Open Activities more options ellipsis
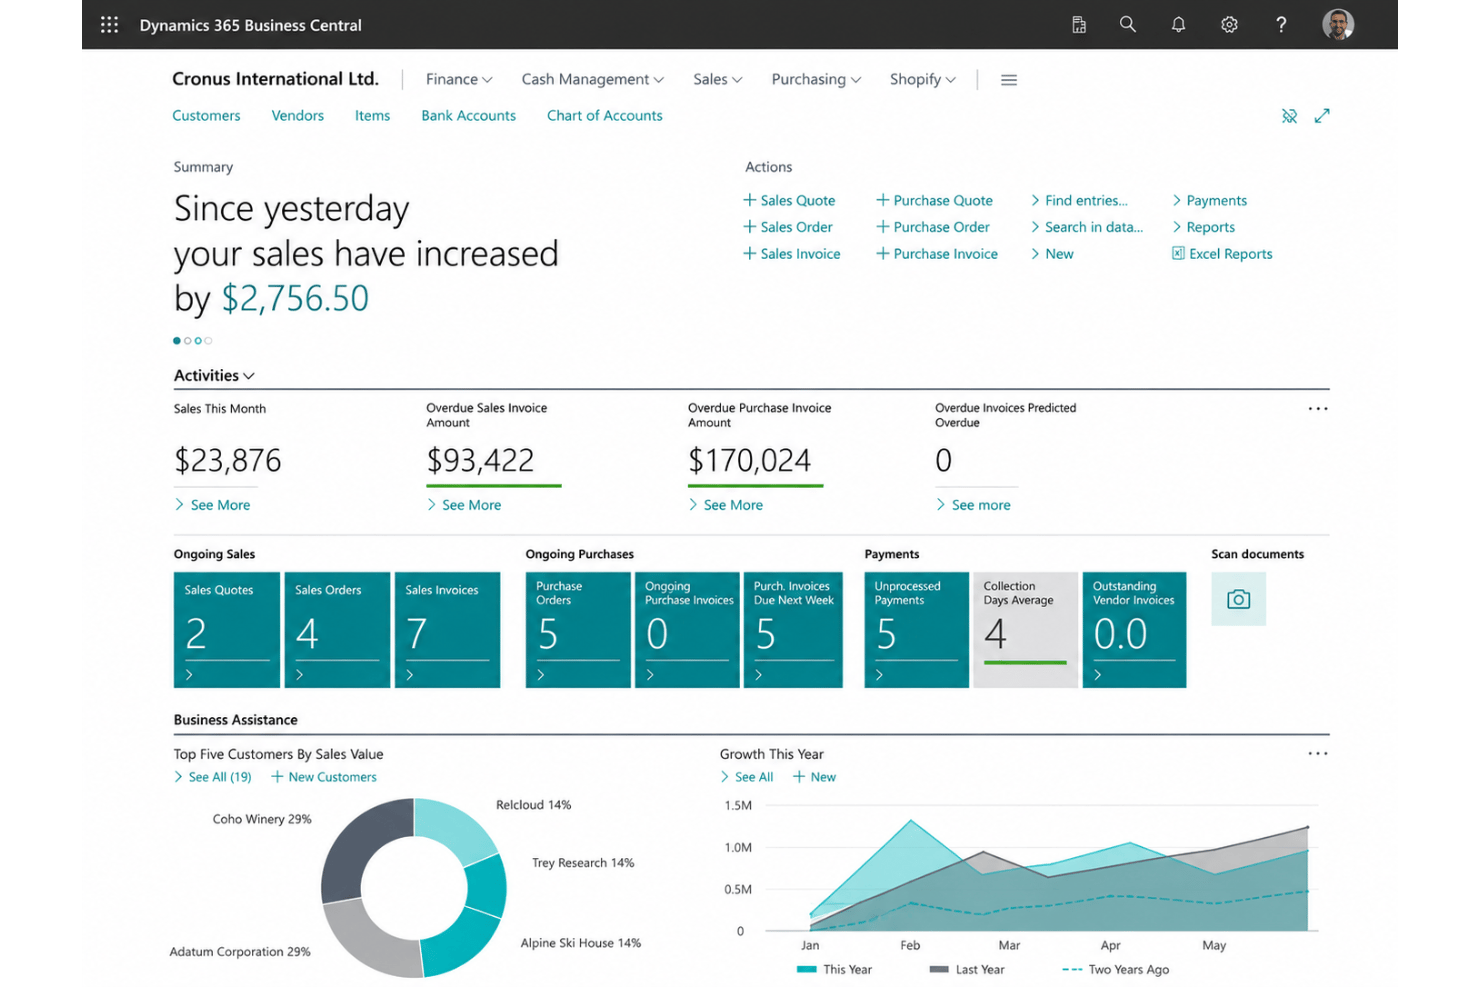Viewport: 1480px width, 987px height. click(x=1318, y=409)
